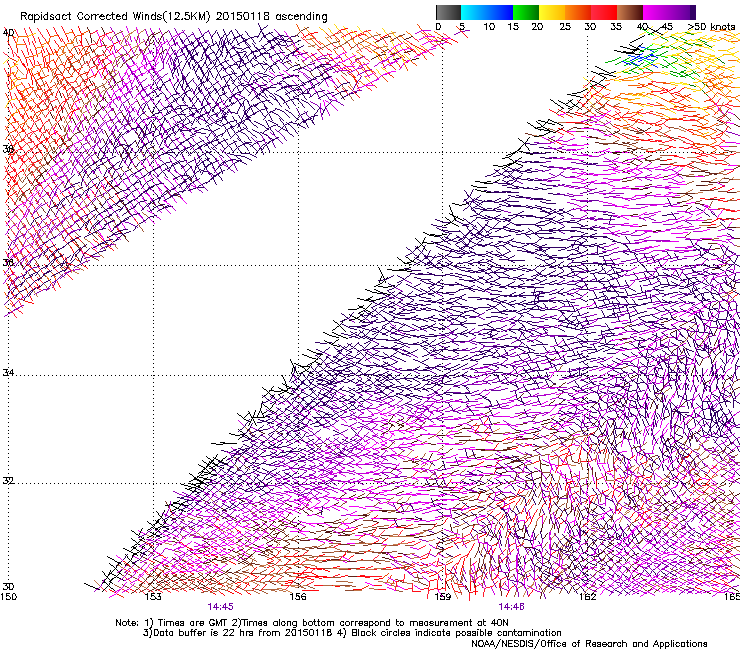Click the plot title 'Rapidscat Corrected Winds(12.5KM)'
Screen dimensions: 740x650
coord(115,17)
